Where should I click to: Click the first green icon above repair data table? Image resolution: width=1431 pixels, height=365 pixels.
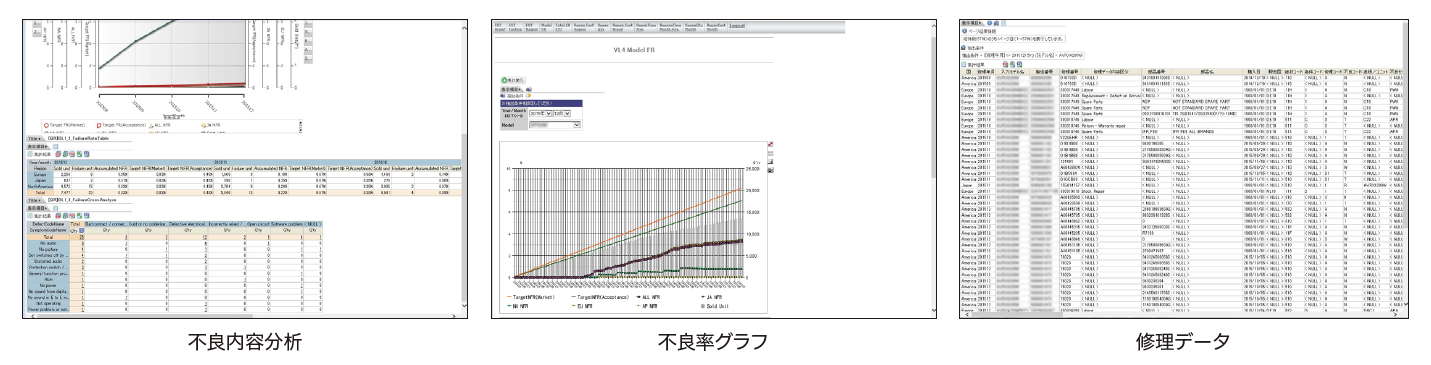pyautogui.click(x=1012, y=65)
